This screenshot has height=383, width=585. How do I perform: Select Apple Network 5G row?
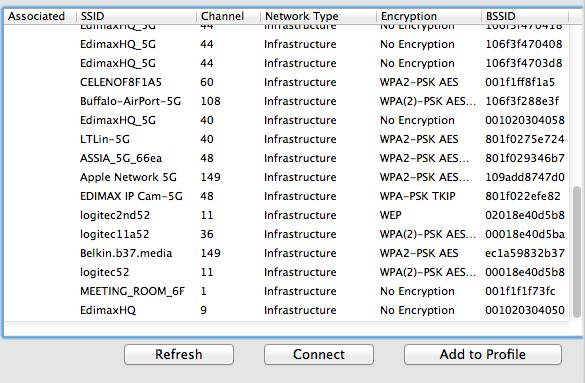coord(287,177)
